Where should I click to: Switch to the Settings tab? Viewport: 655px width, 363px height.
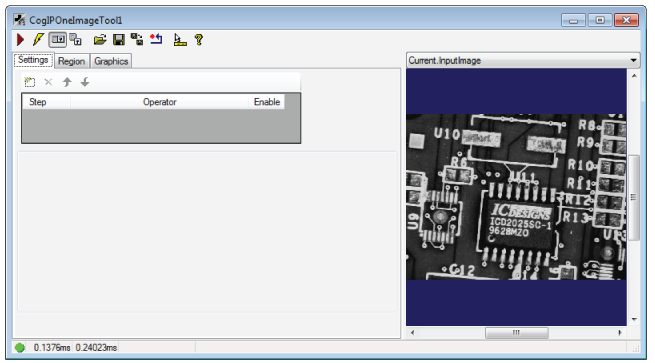(33, 60)
